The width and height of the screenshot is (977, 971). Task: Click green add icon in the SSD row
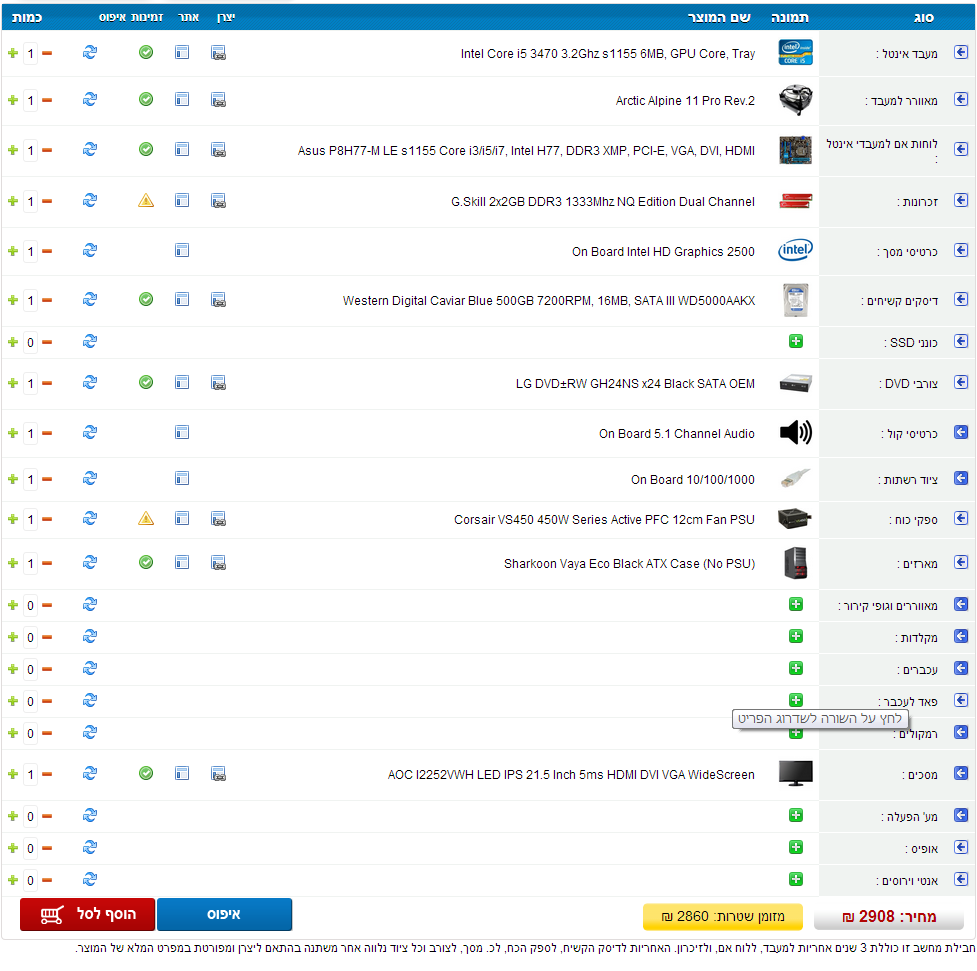coord(796,341)
